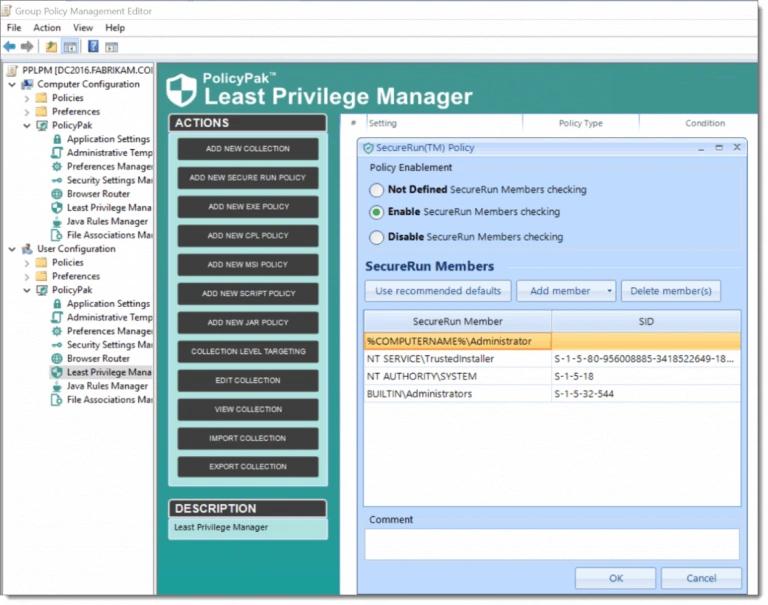Click the SID column header

646,321
